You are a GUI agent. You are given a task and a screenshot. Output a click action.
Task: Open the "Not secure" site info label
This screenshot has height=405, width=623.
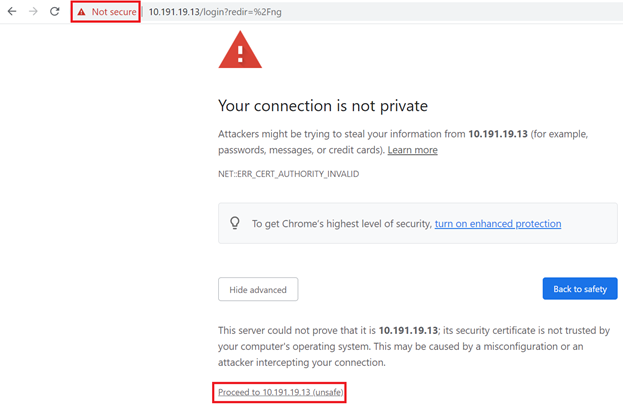[x=113, y=12]
